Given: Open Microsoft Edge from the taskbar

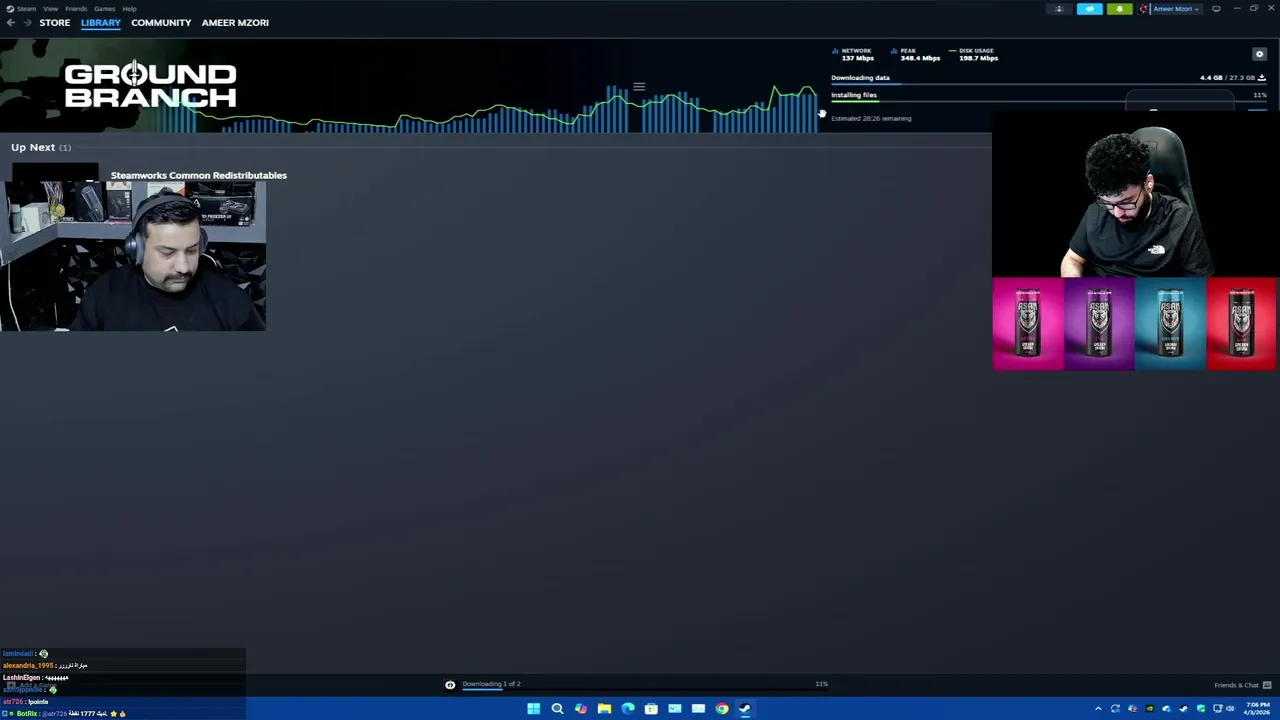Looking at the screenshot, I should click(628, 709).
